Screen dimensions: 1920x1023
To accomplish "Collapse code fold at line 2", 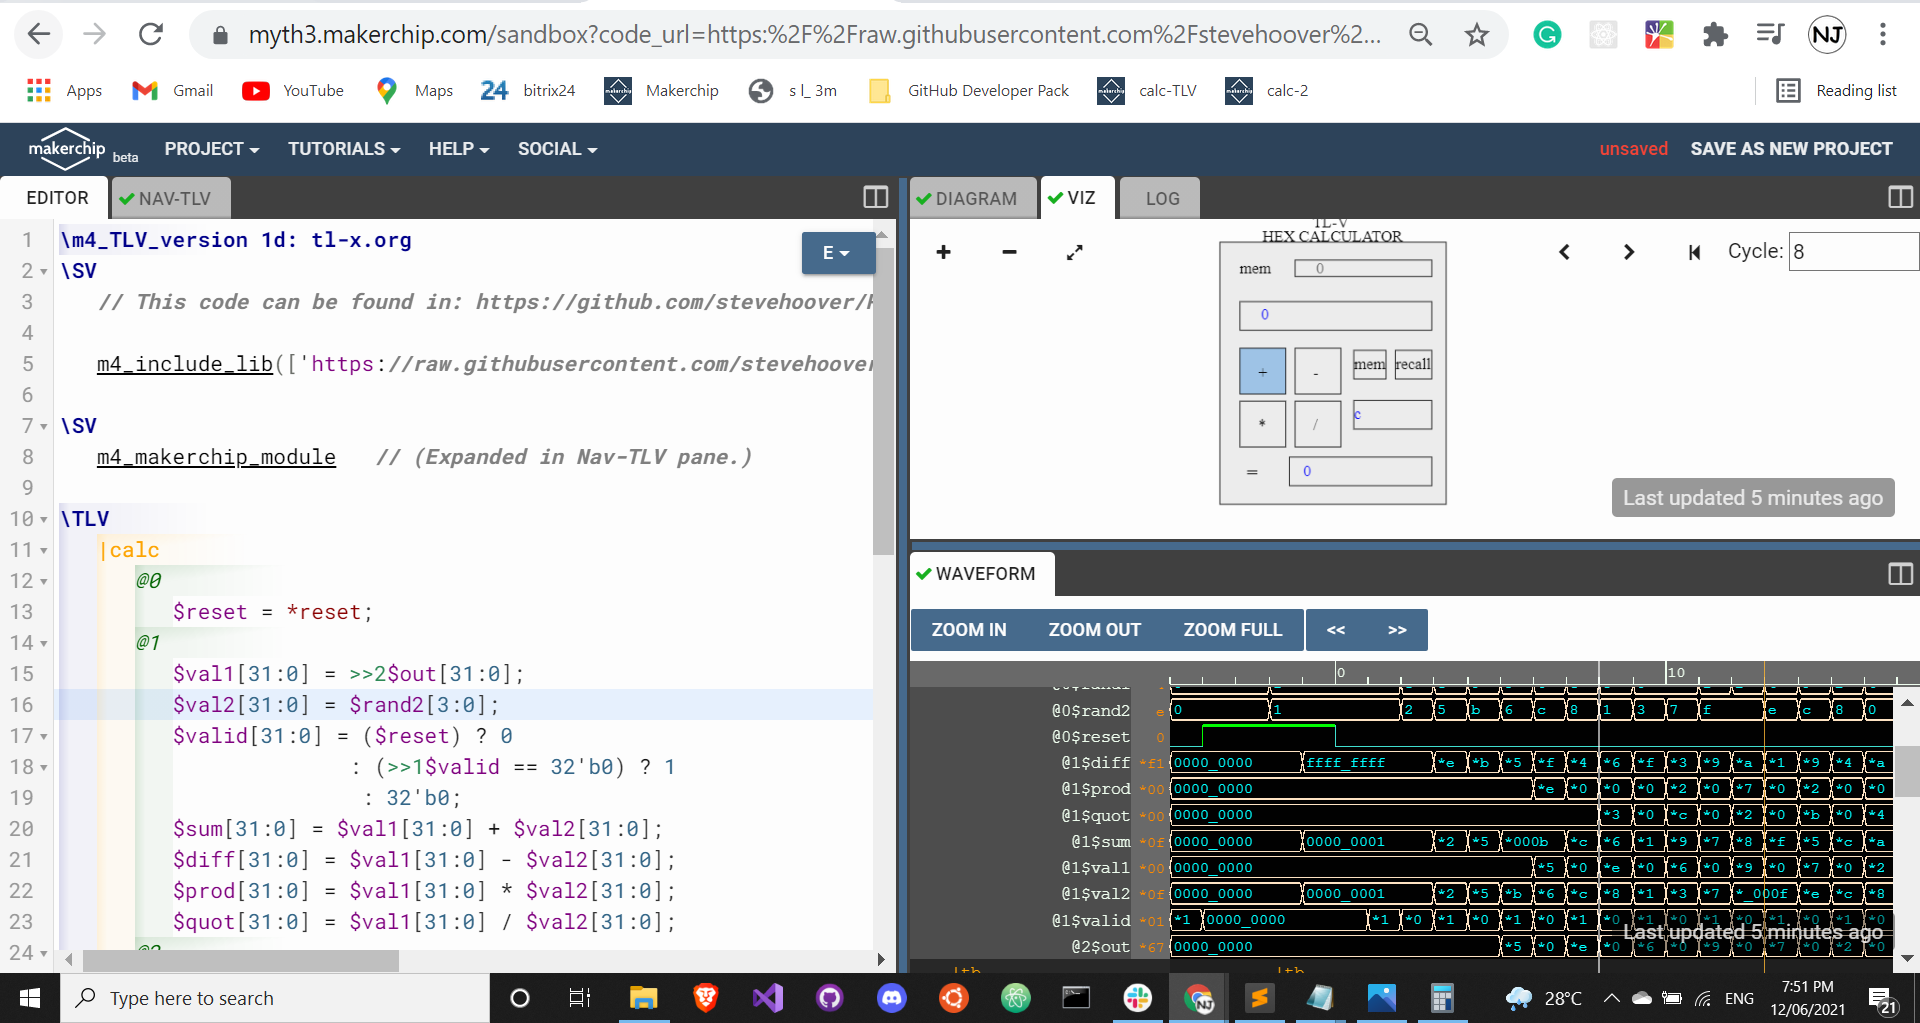I will pyautogui.click(x=44, y=272).
